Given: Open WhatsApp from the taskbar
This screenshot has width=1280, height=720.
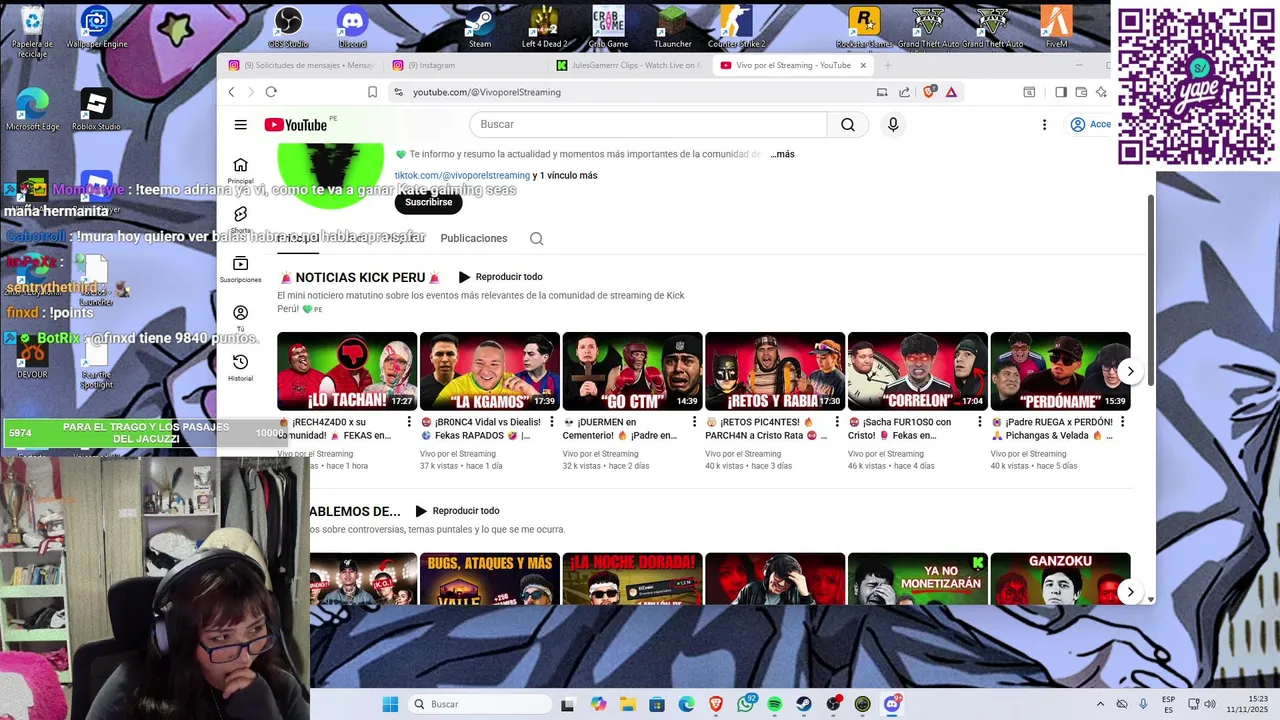Looking at the screenshot, I should 746,704.
